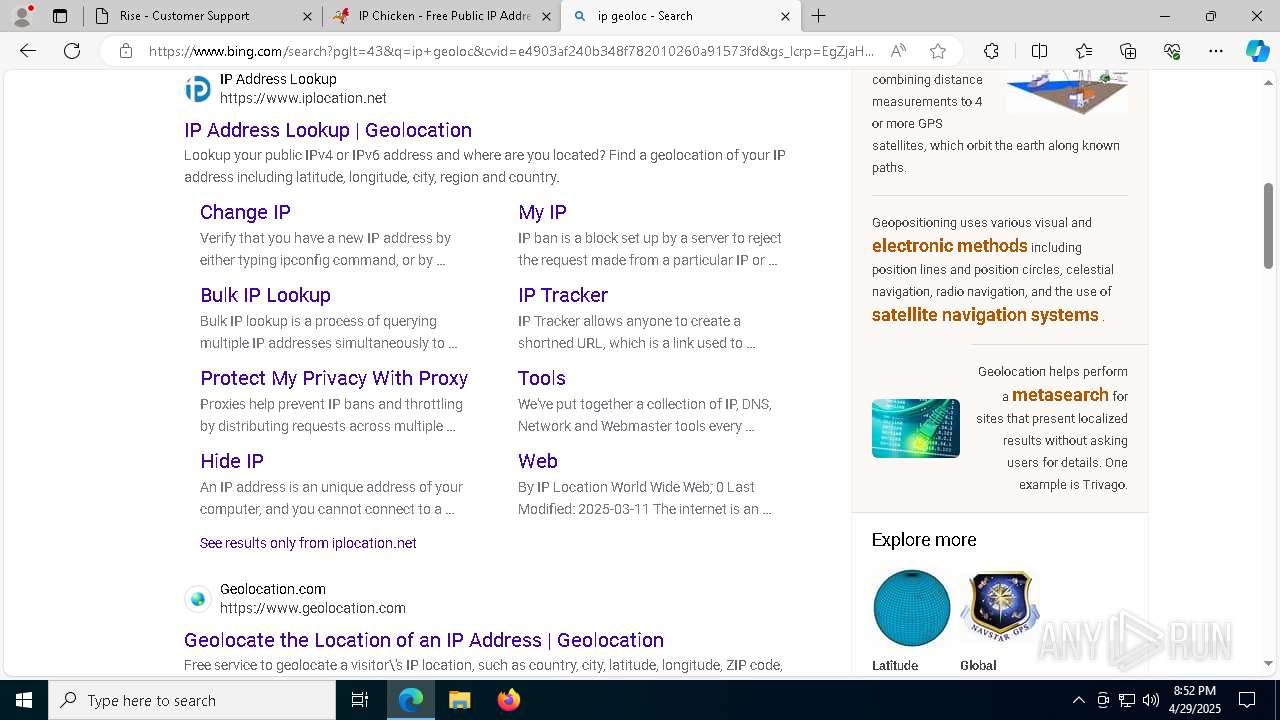
Task: Open the metasearch data thumbnail image
Action: click(916, 428)
